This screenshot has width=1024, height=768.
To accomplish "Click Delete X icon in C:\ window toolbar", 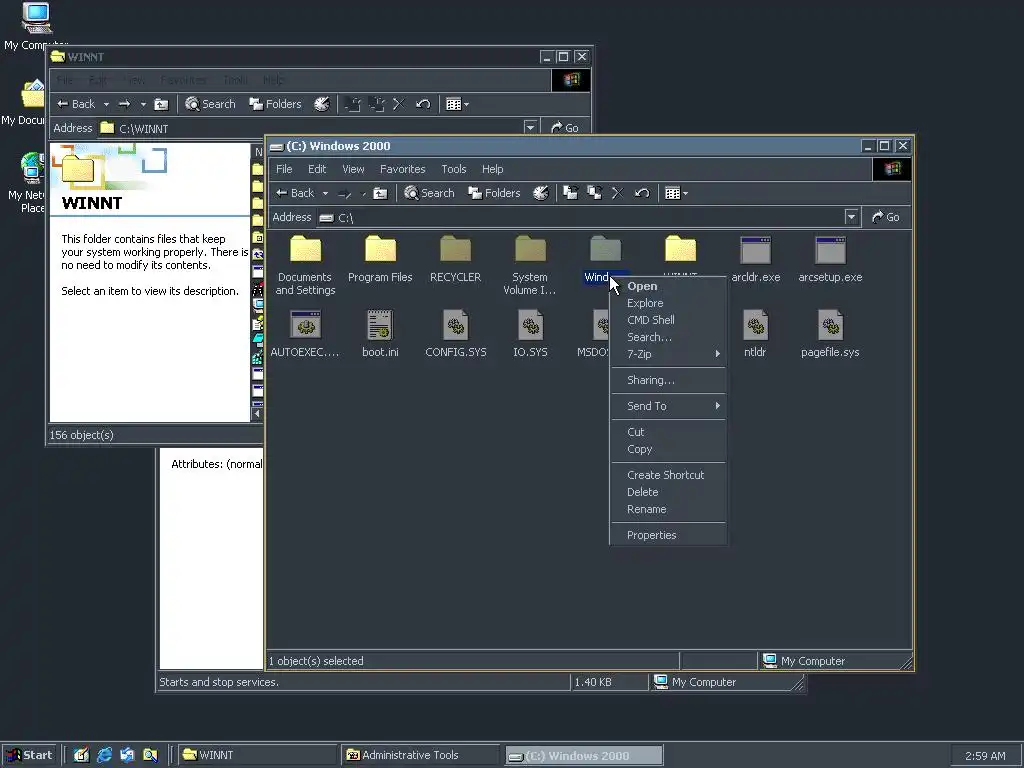I will point(617,193).
